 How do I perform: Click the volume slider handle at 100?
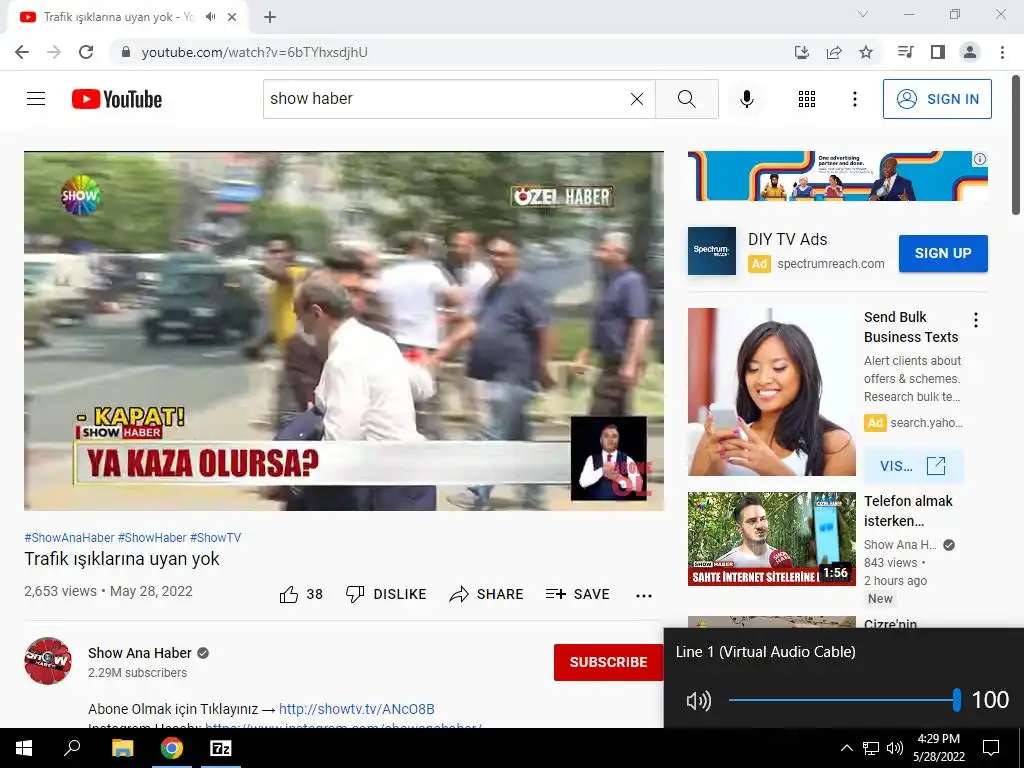coord(957,700)
